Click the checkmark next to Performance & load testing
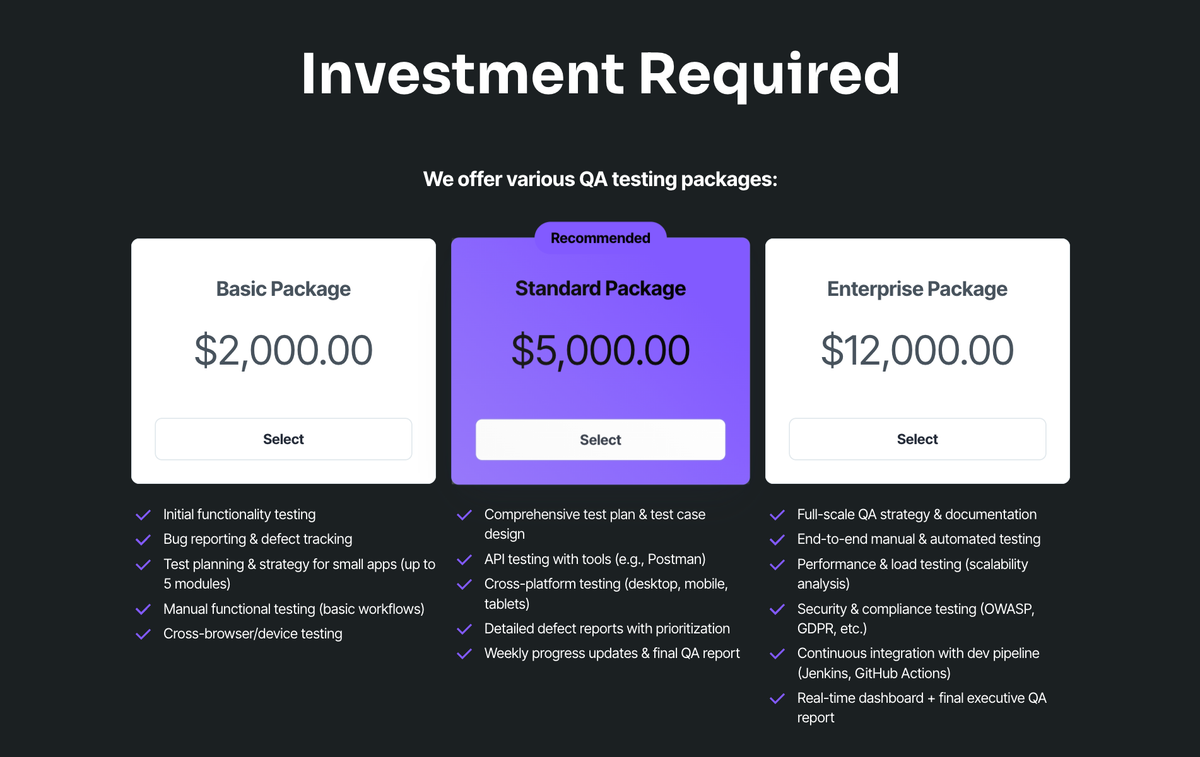 point(777,564)
